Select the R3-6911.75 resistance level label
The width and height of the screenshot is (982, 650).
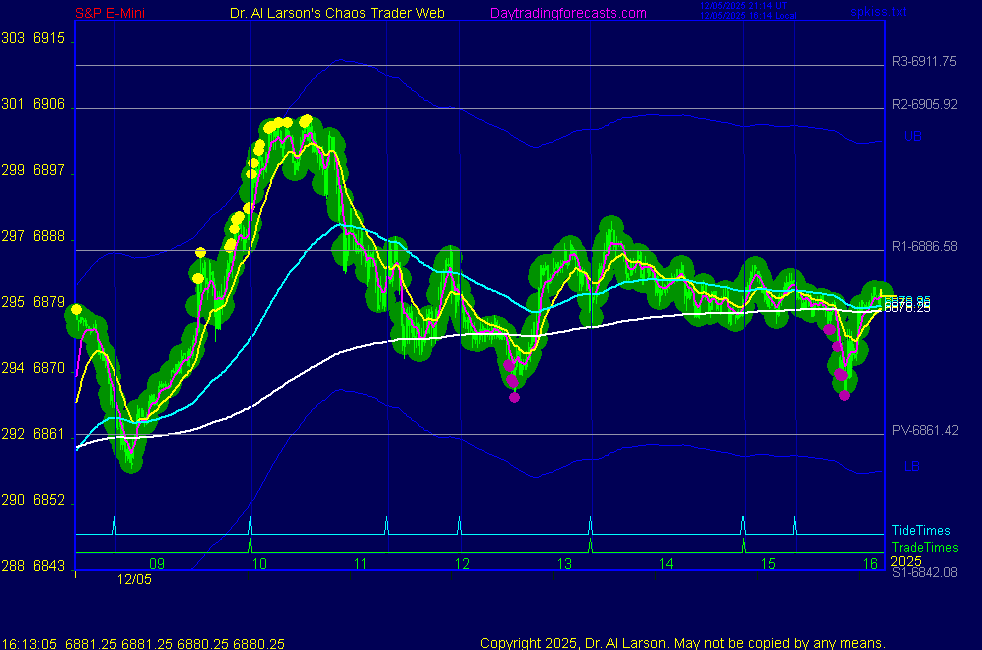coord(924,62)
